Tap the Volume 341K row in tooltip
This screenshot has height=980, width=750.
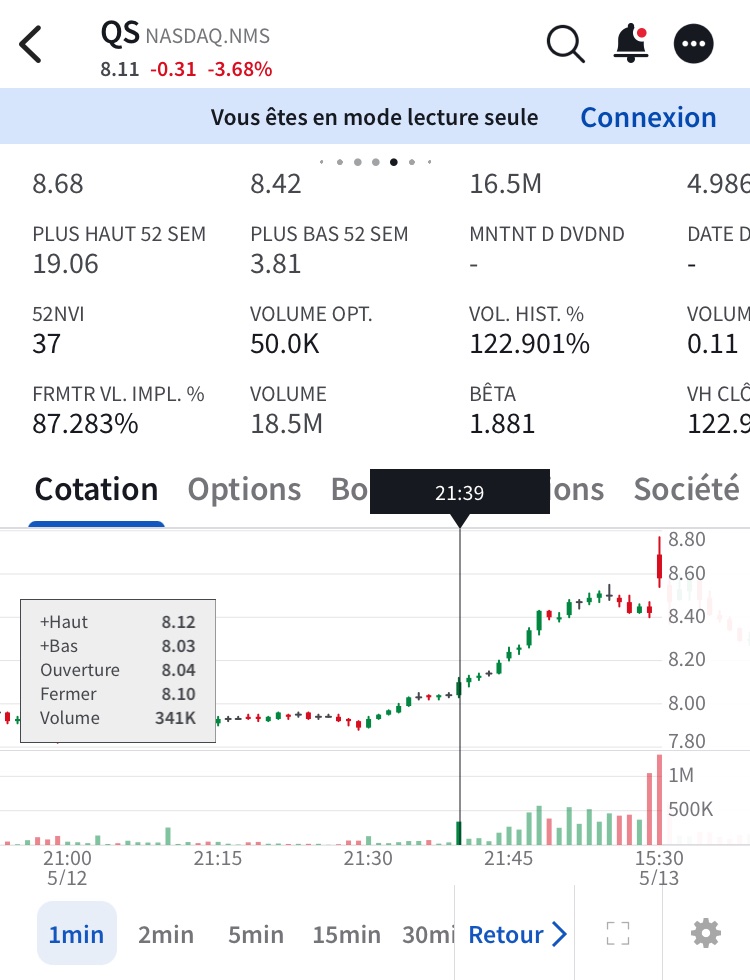pos(118,718)
